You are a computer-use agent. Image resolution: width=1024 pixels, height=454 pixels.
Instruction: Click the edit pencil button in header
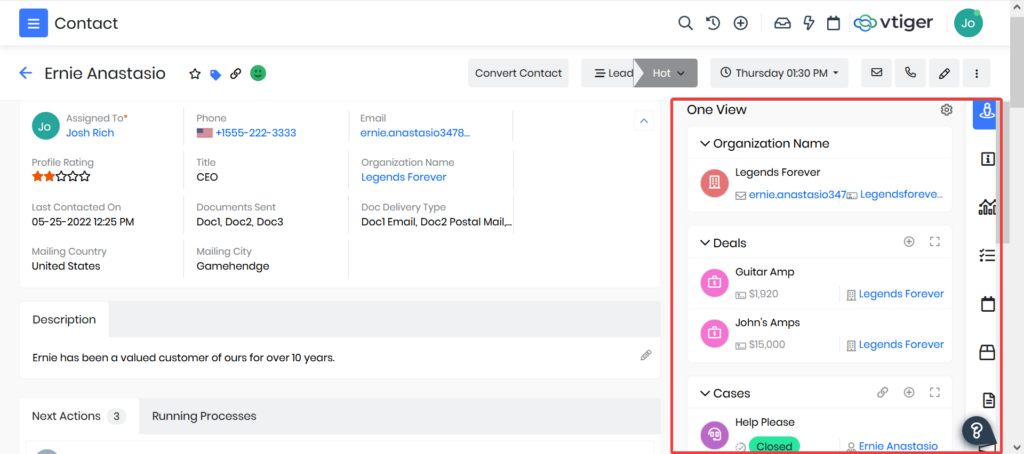pos(943,73)
